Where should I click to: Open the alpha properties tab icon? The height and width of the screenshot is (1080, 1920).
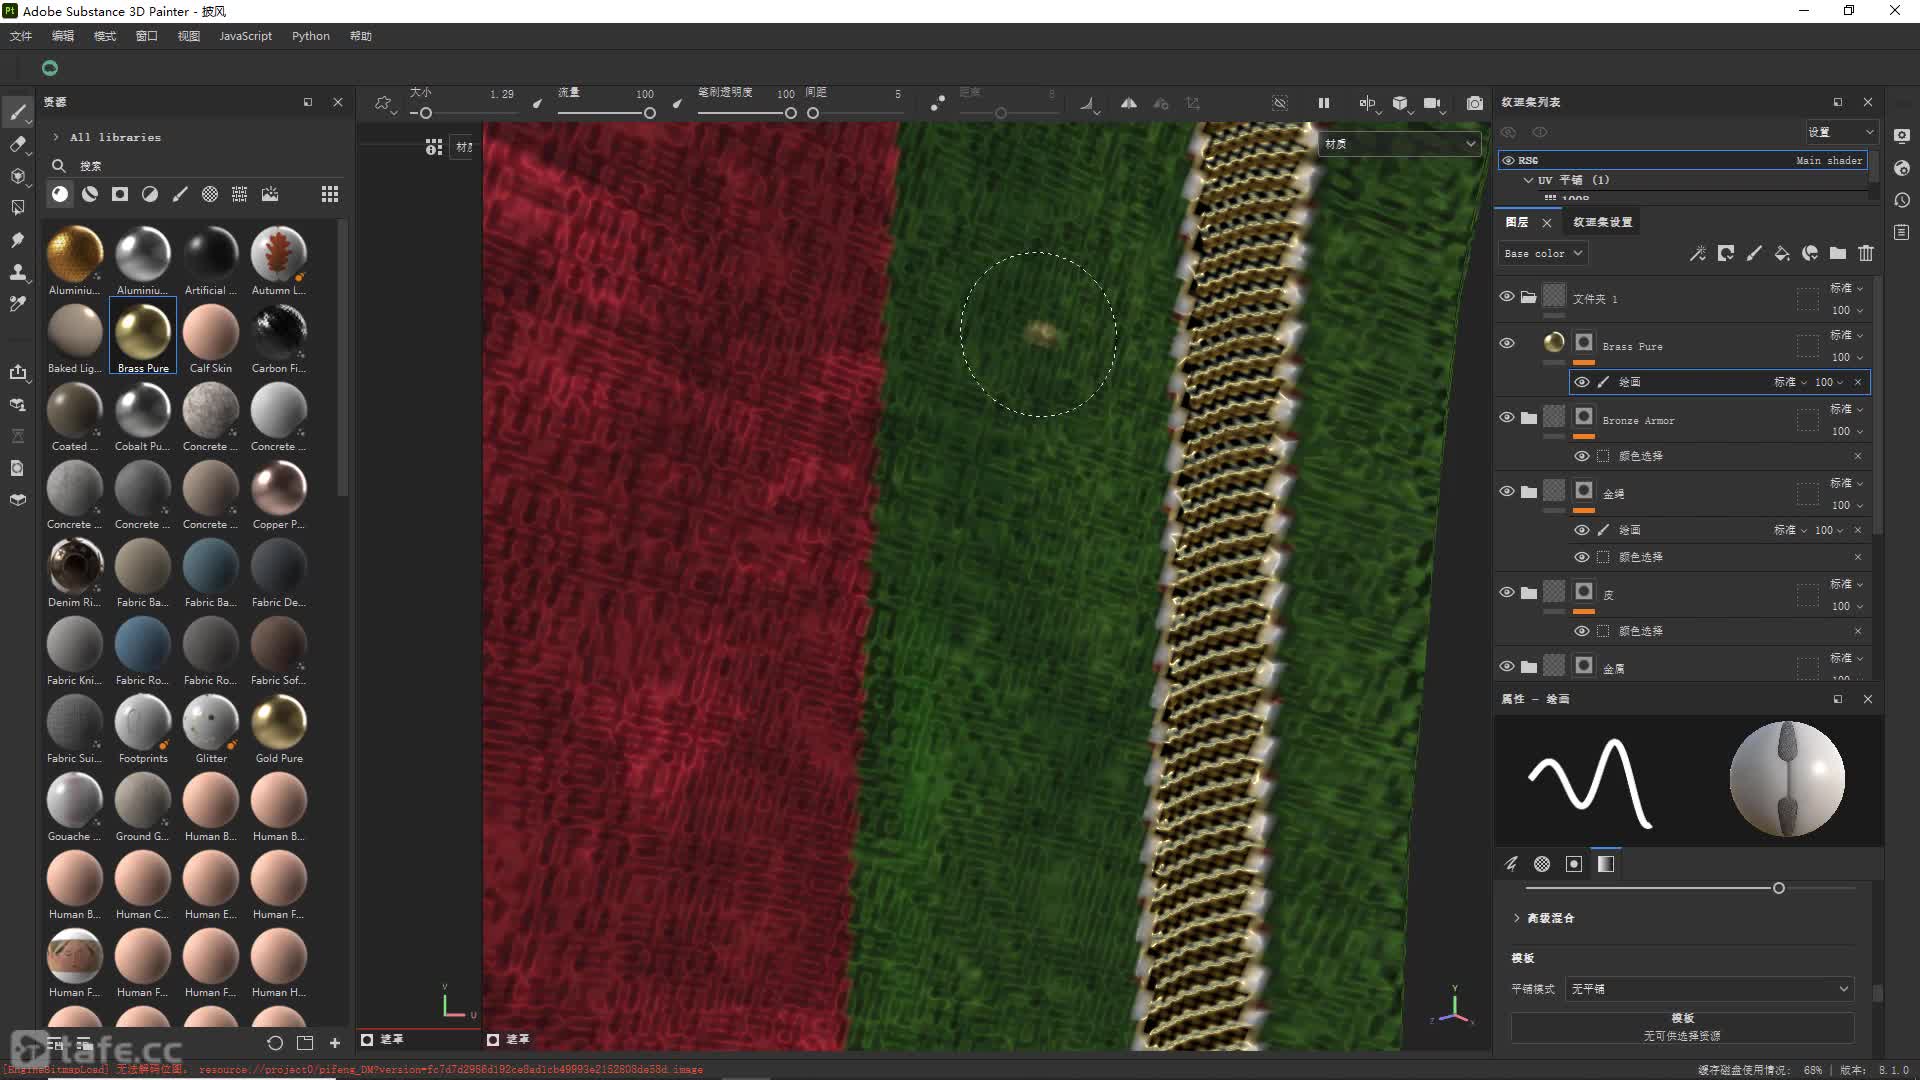pos(1542,864)
